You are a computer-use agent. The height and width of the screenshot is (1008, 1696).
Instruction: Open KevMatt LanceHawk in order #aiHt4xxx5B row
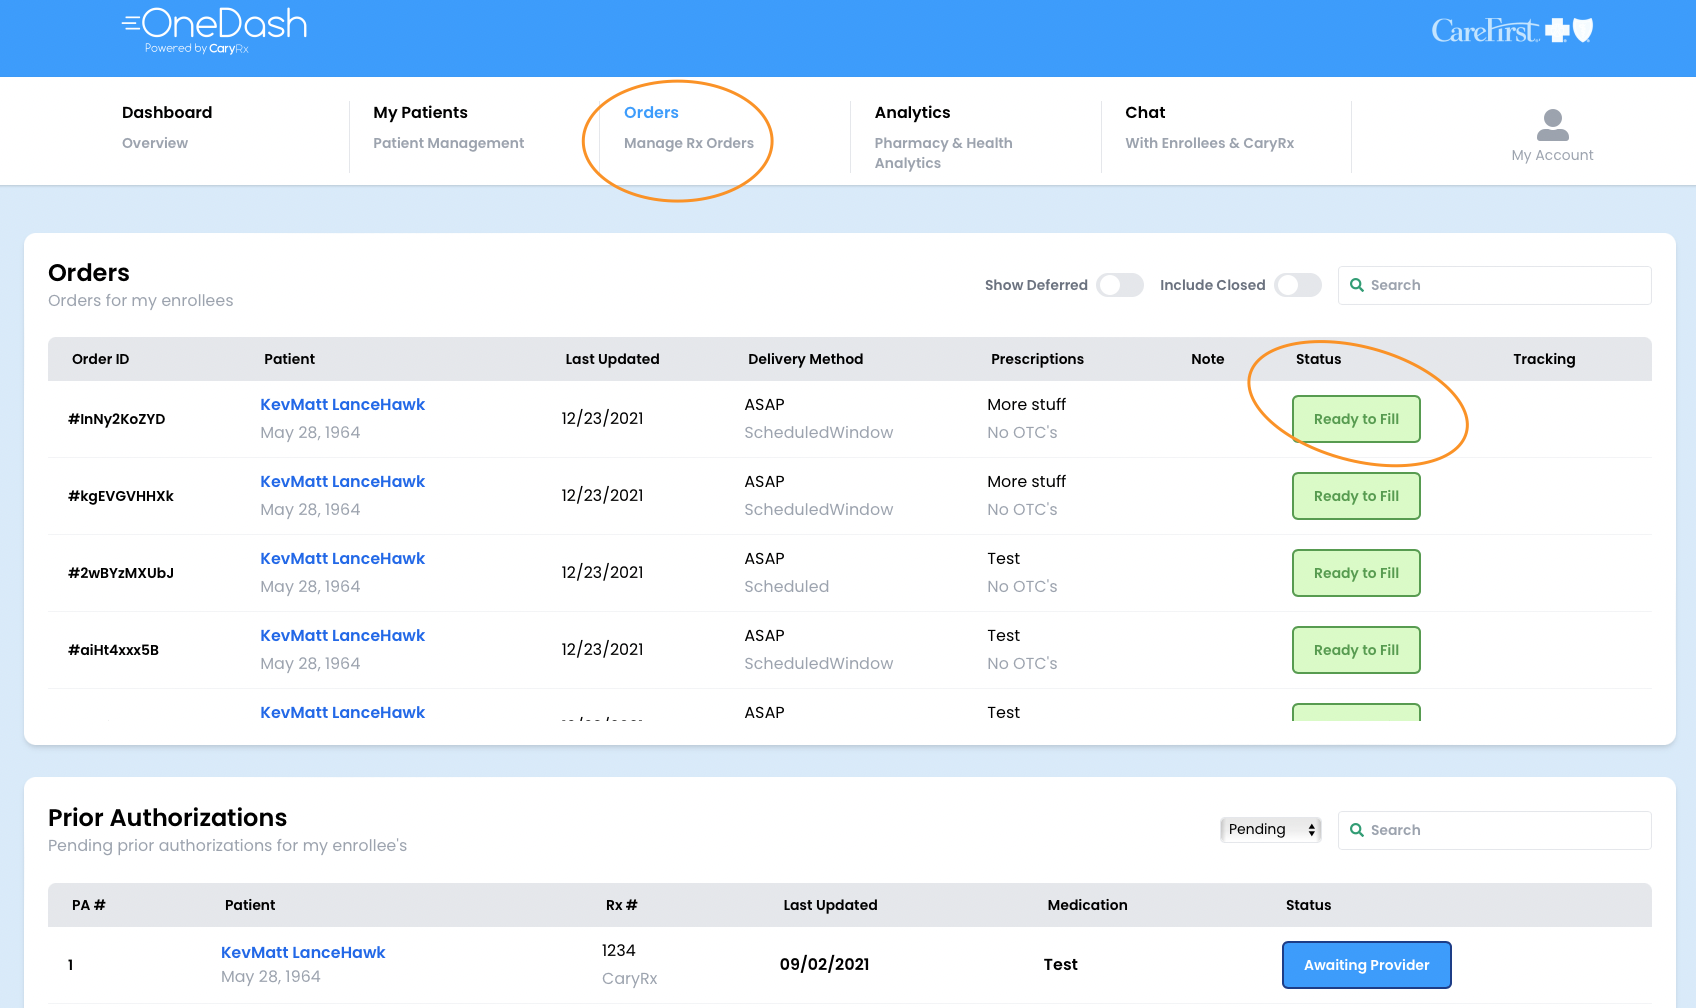(x=342, y=636)
